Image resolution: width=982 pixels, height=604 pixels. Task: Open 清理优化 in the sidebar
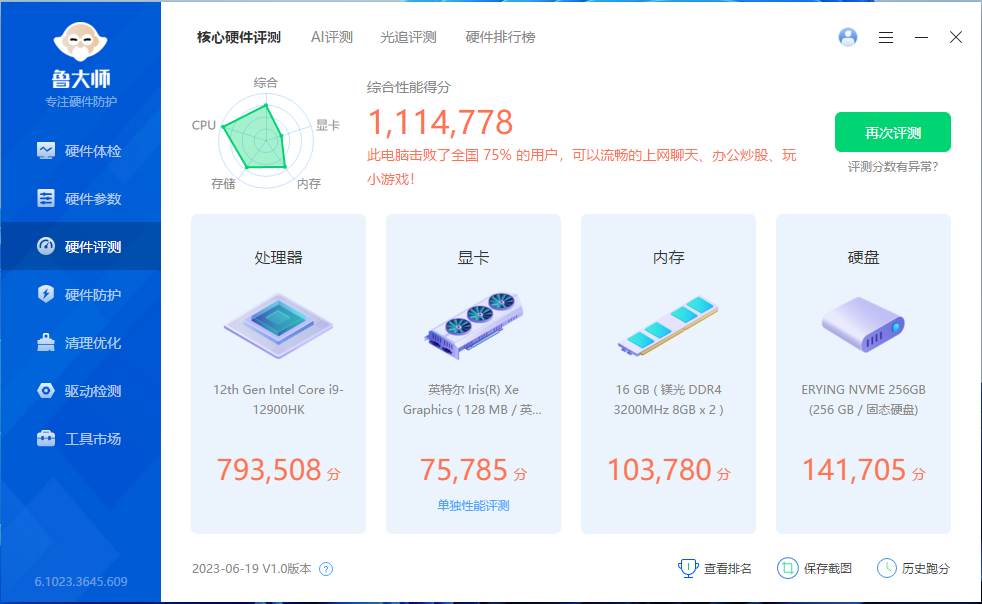pyautogui.click(x=80, y=343)
